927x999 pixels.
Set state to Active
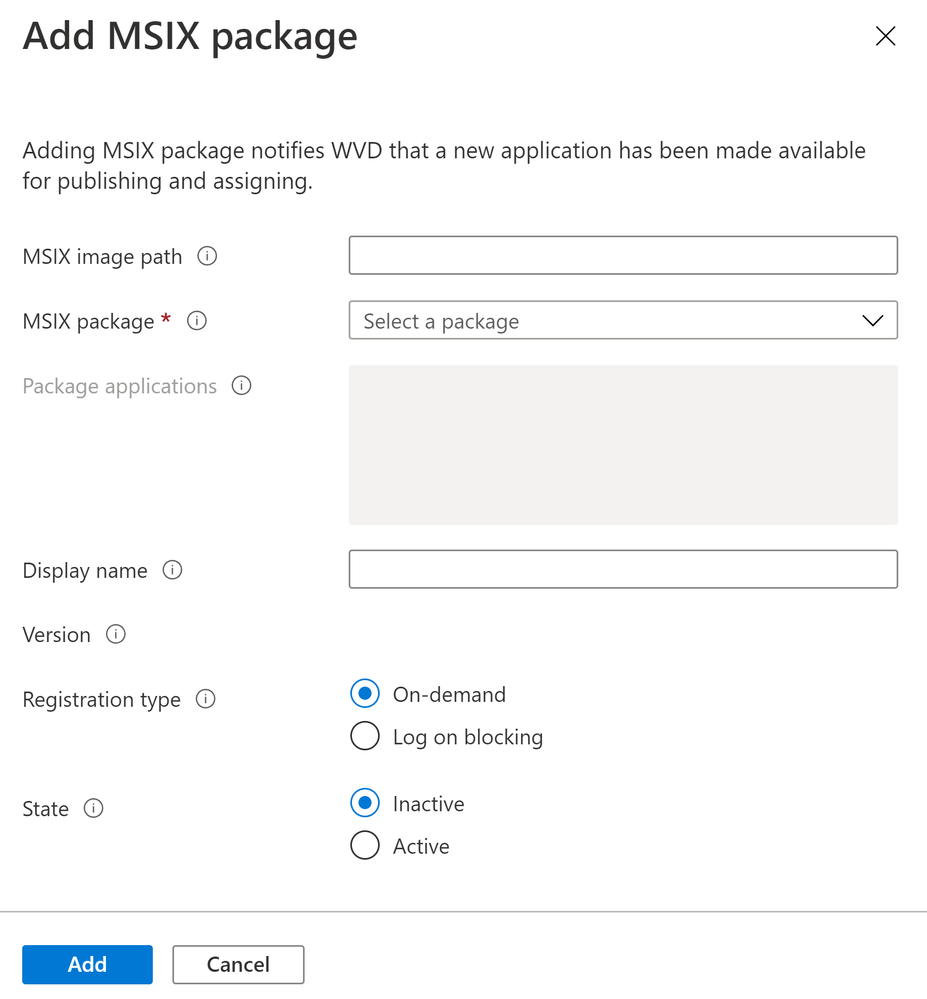[x=365, y=846]
